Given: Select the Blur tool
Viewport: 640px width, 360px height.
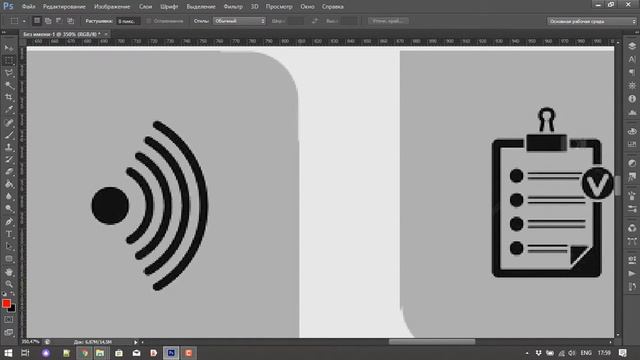Looking at the screenshot, I should pos(9,196).
